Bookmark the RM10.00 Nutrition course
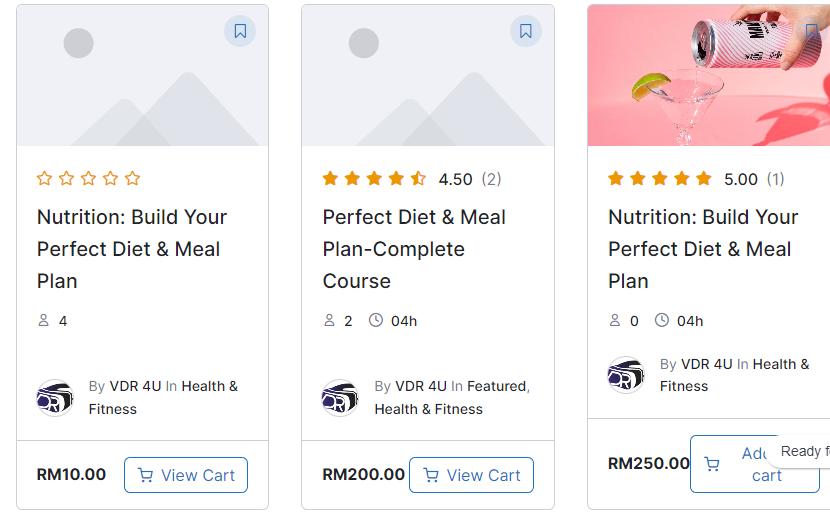This screenshot has width=830, height=512. (x=240, y=31)
